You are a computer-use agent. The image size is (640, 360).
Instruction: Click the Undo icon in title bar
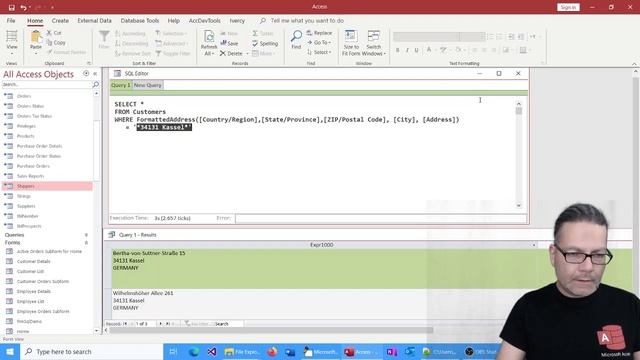coord(24,7)
